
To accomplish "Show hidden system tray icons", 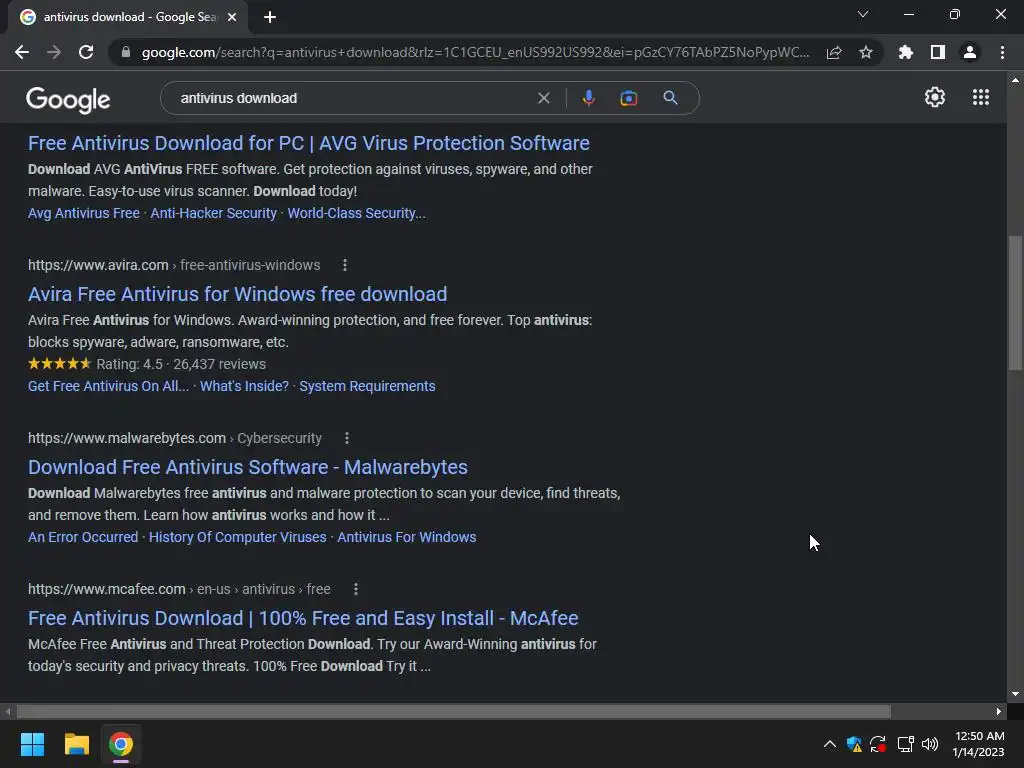I will [829, 744].
